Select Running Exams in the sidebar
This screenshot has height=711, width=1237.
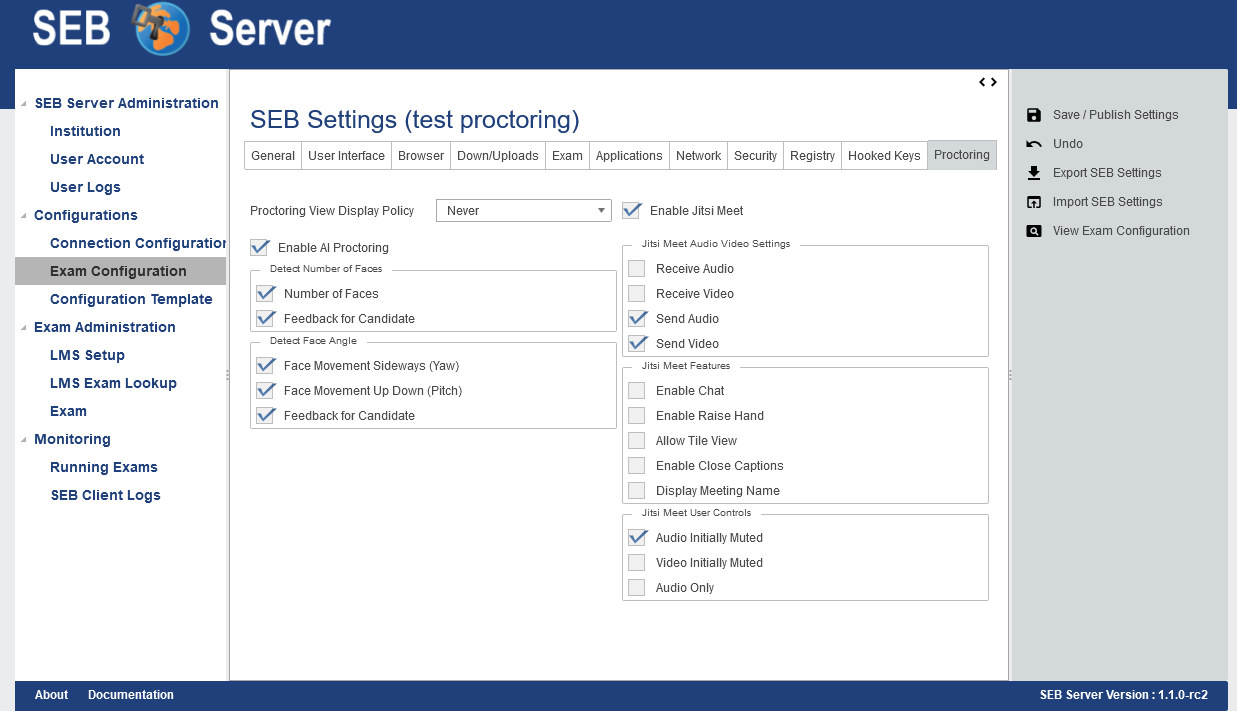coord(104,467)
